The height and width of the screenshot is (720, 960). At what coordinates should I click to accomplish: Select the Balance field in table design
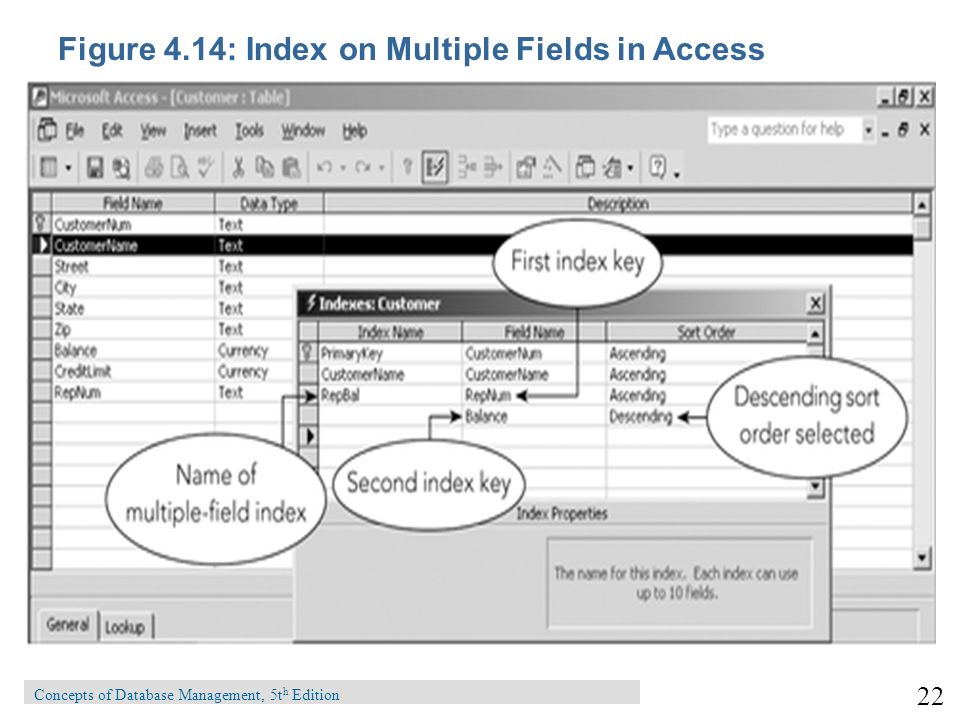click(x=133, y=350)
